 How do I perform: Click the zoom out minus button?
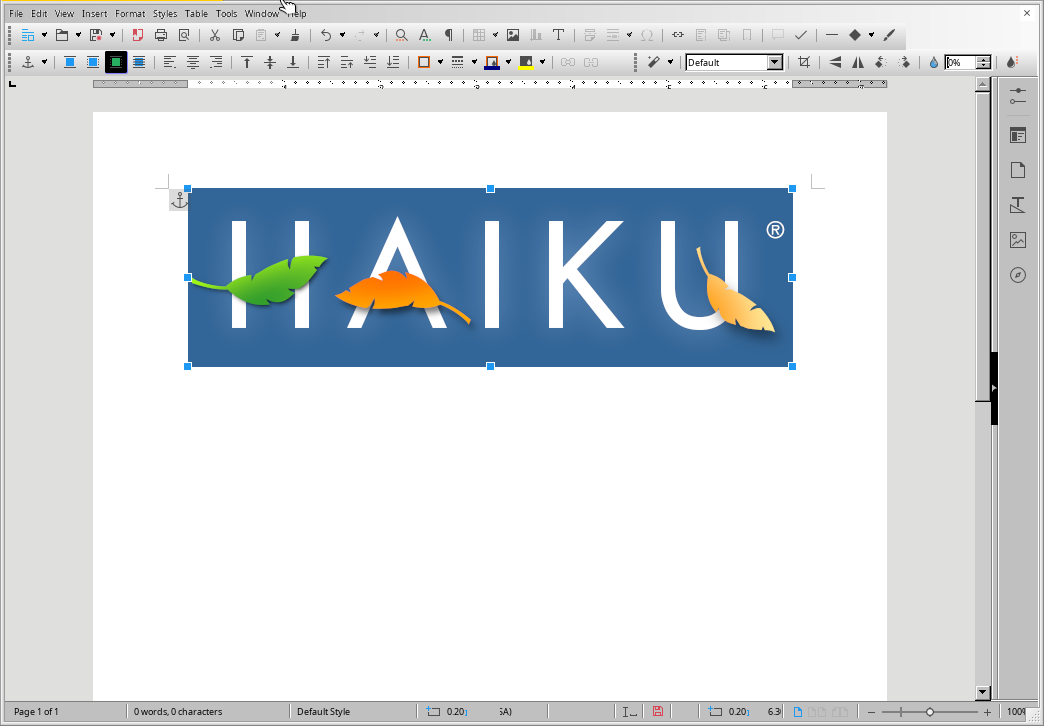[x=871, y=712]
